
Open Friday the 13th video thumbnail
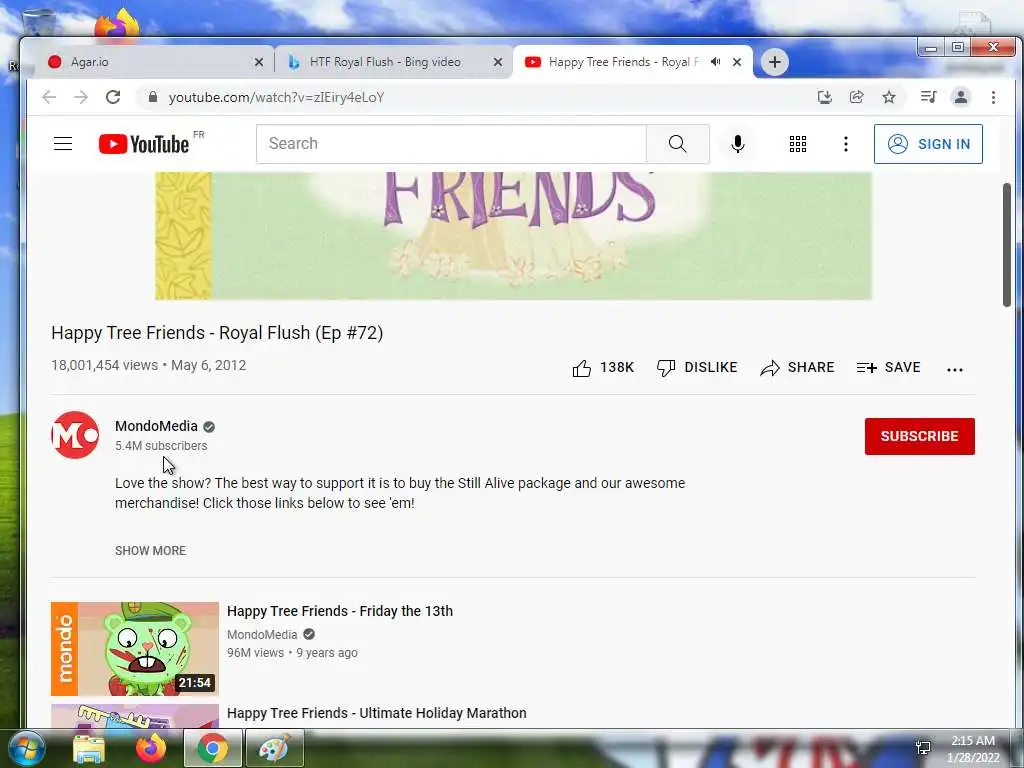135,648
